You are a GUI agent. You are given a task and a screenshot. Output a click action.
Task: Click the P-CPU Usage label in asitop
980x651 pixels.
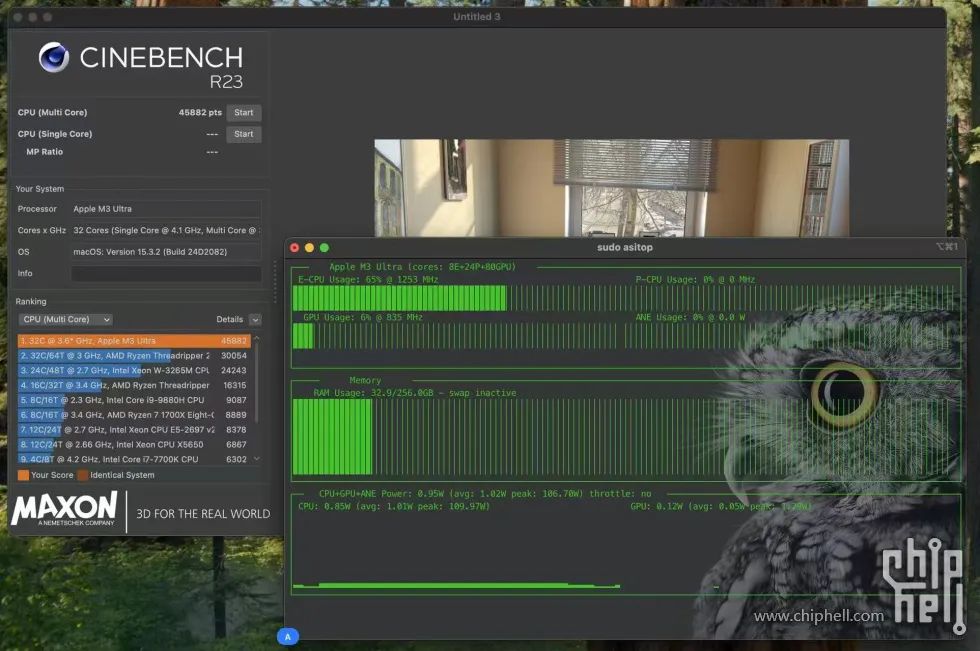tap(695, 279)
